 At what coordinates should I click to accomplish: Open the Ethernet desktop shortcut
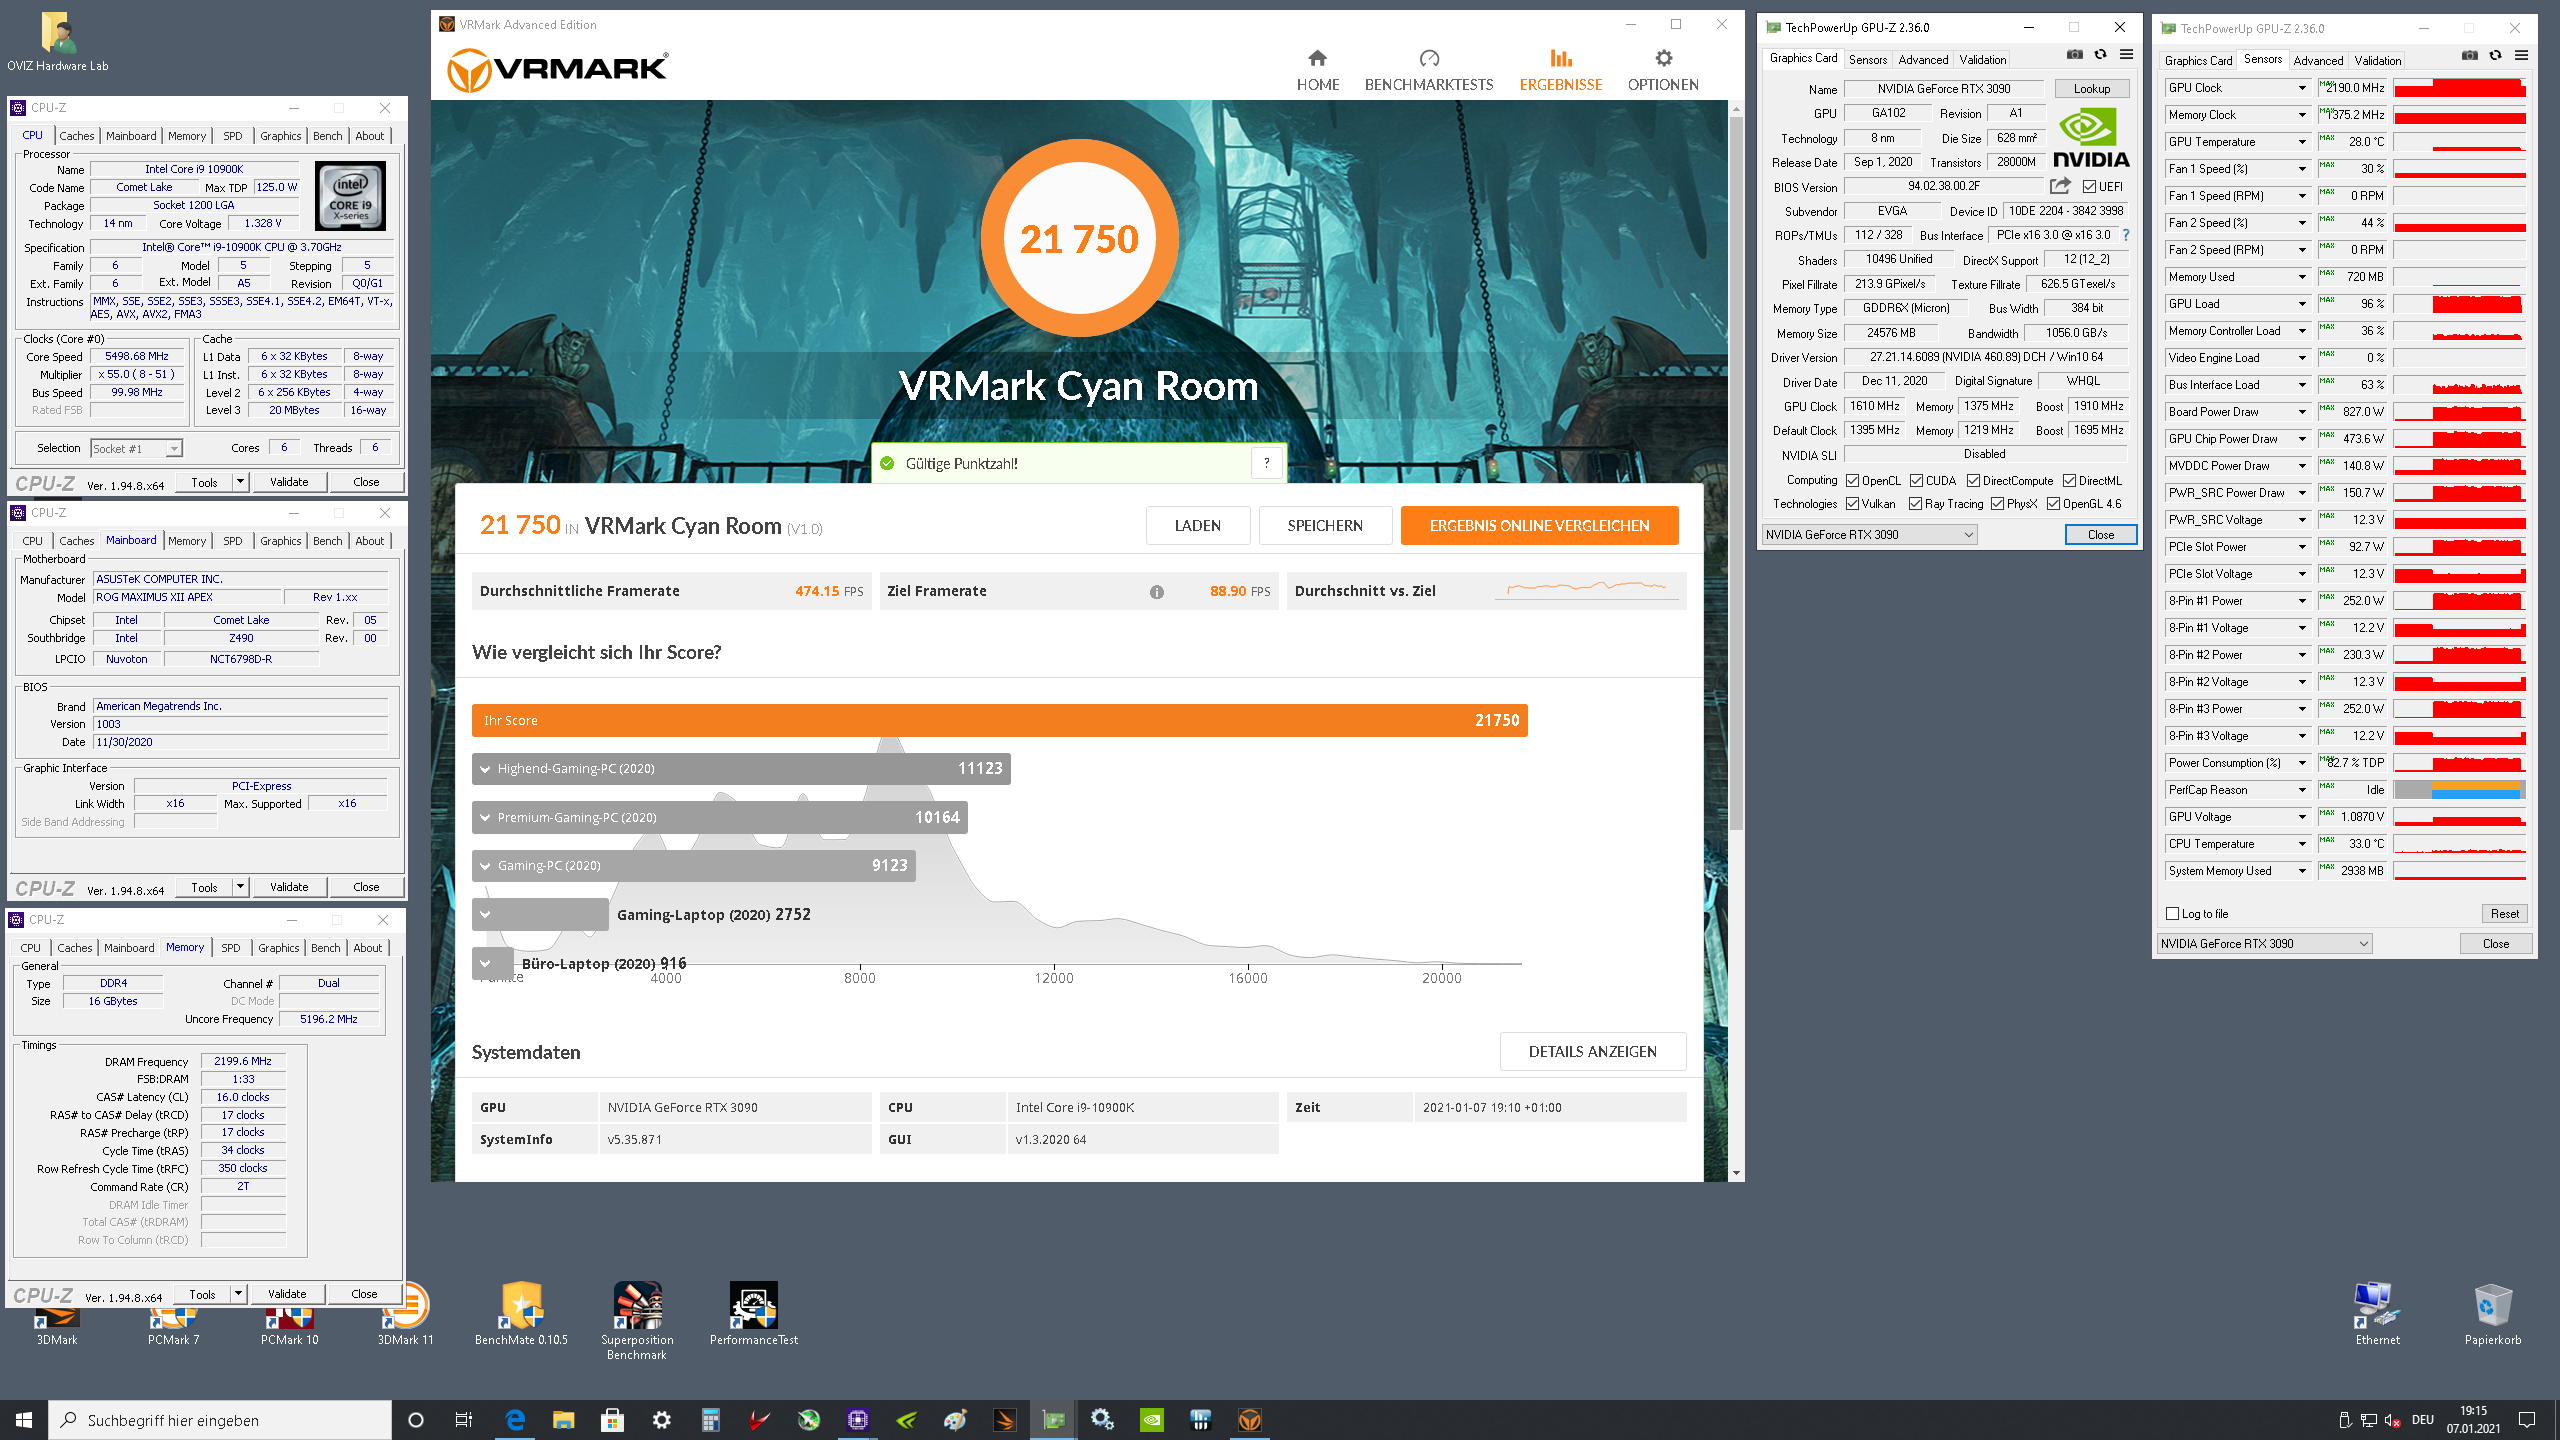click(2377, 1315)
